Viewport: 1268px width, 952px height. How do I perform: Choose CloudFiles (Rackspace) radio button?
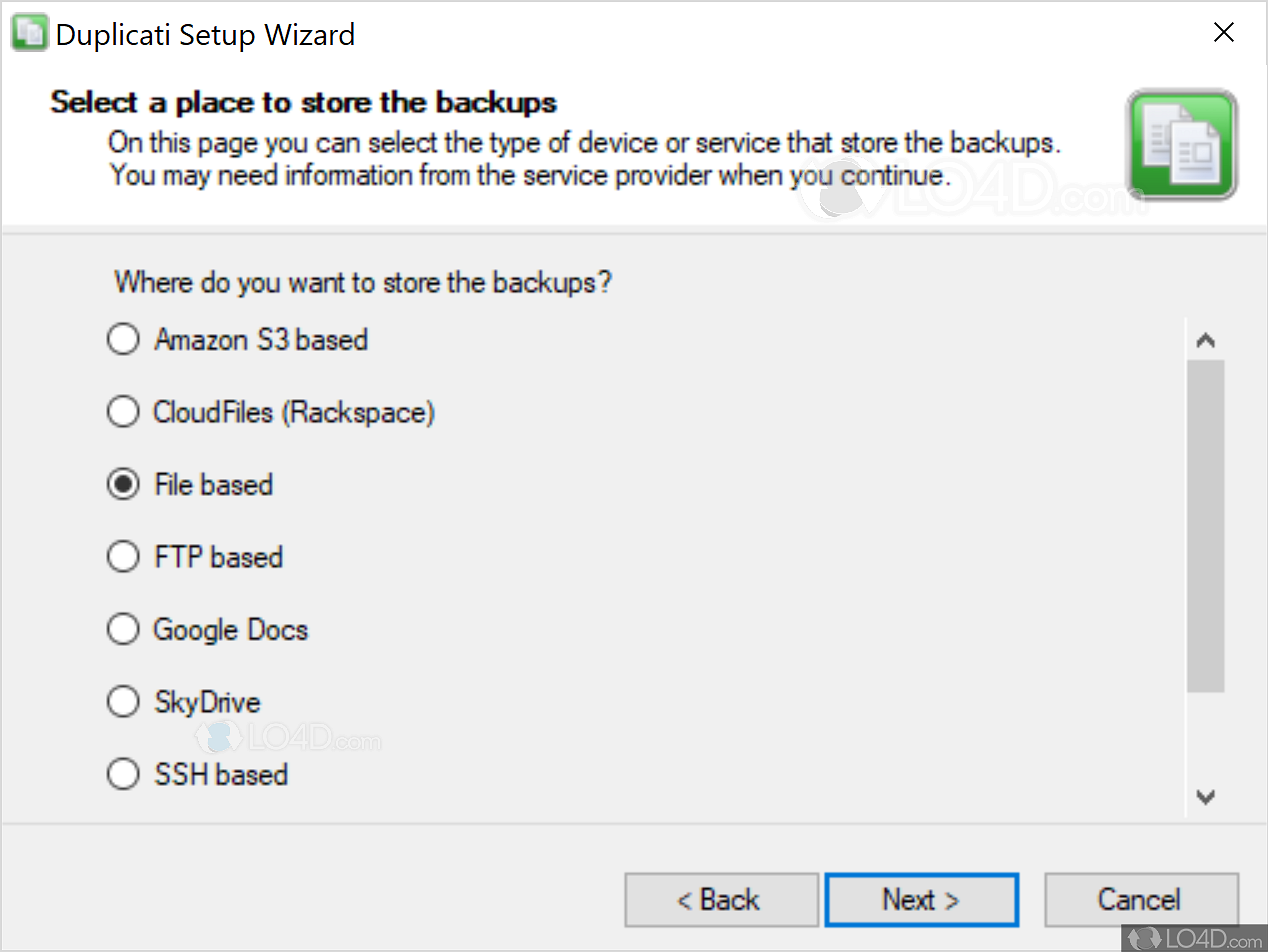(123, 412)
